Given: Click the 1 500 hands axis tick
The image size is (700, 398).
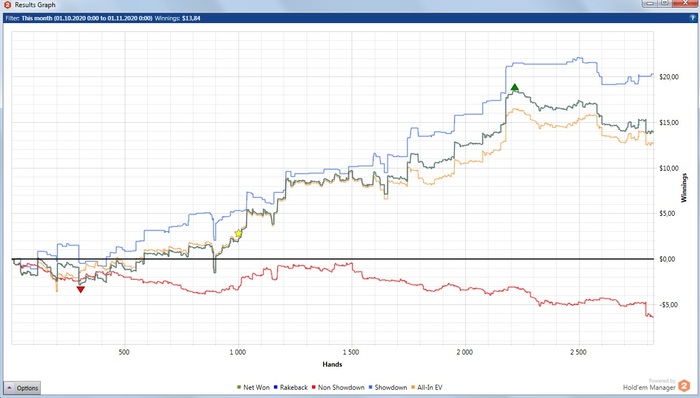Looking at the screenshot, I should [351, 352].
